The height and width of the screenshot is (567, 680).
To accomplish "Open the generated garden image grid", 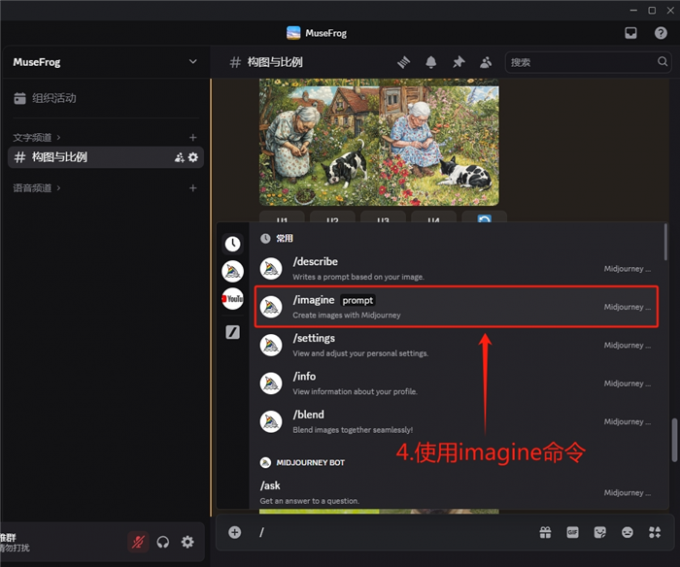I will click(x=379, y=142).
